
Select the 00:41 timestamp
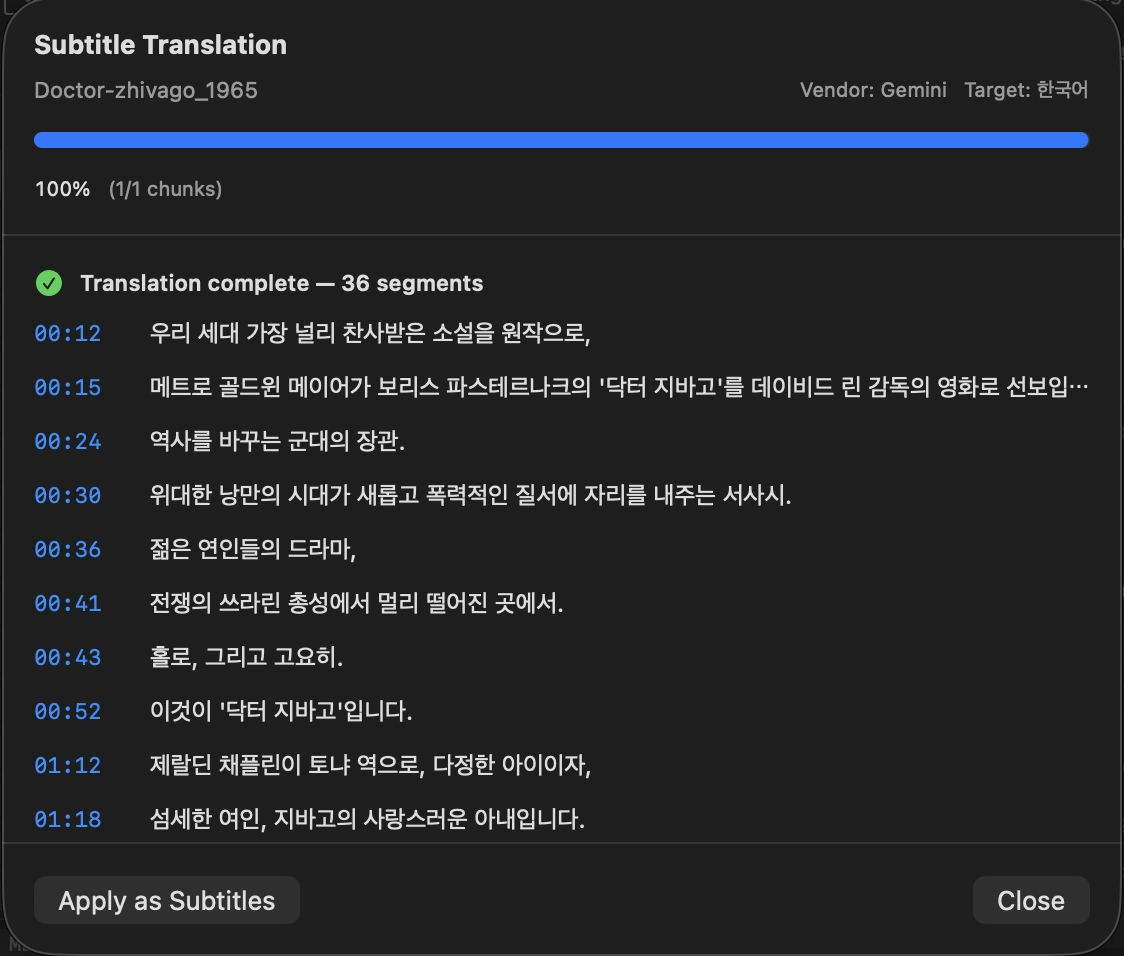[68, 603]
